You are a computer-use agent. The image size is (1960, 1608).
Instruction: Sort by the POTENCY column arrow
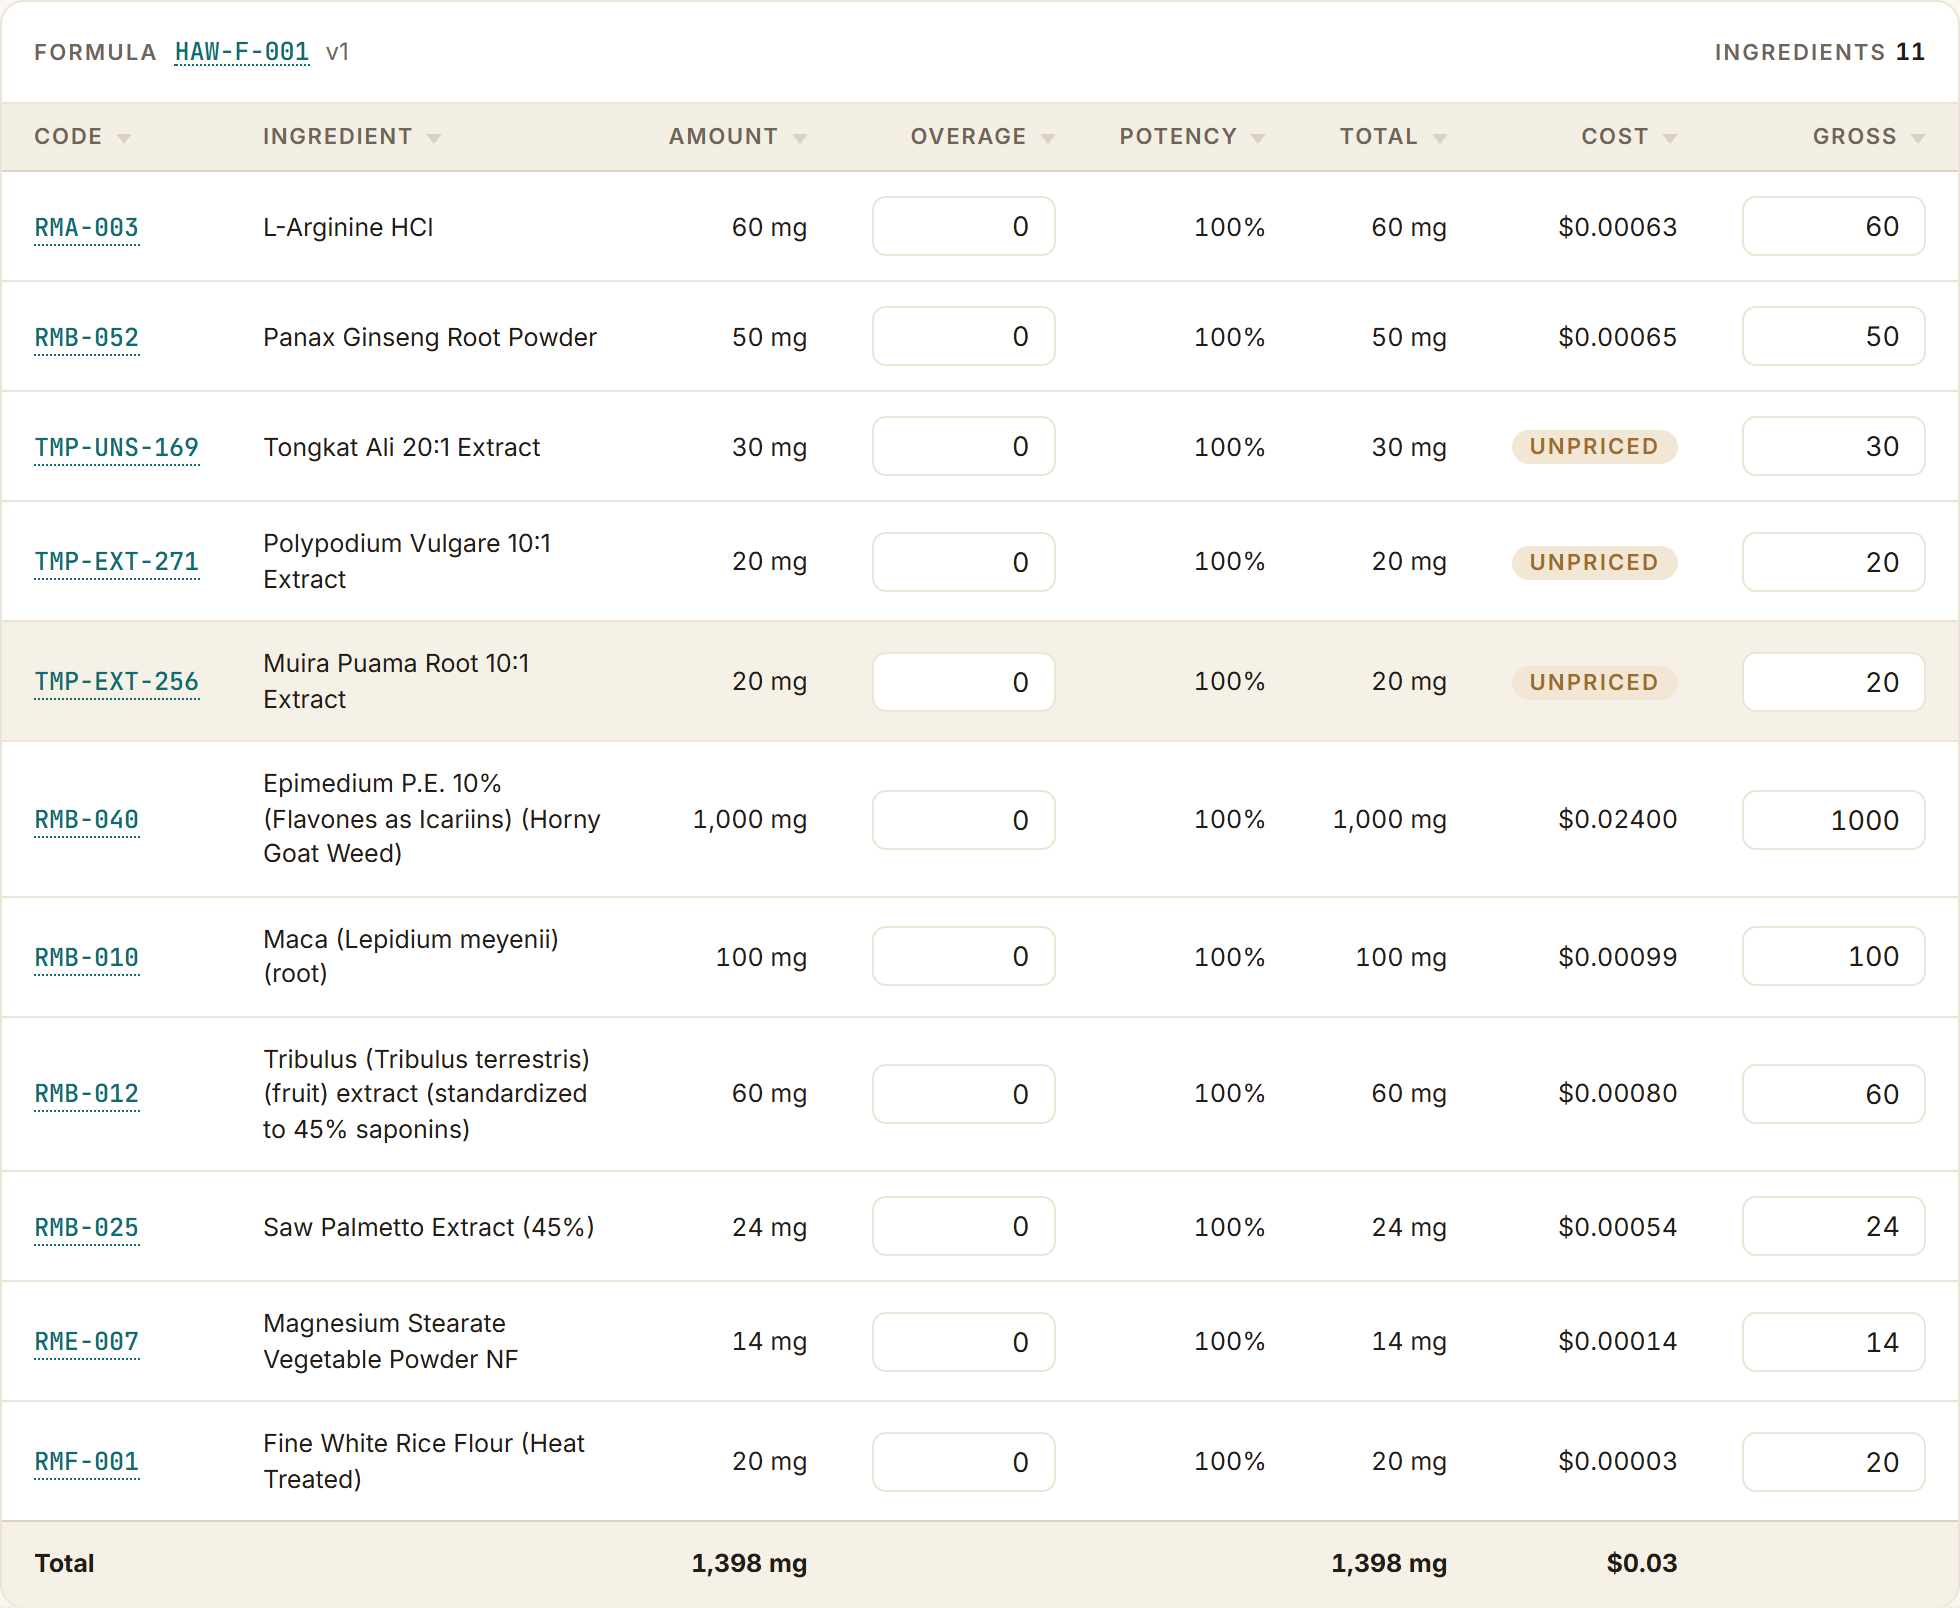tap(1258, 138)
